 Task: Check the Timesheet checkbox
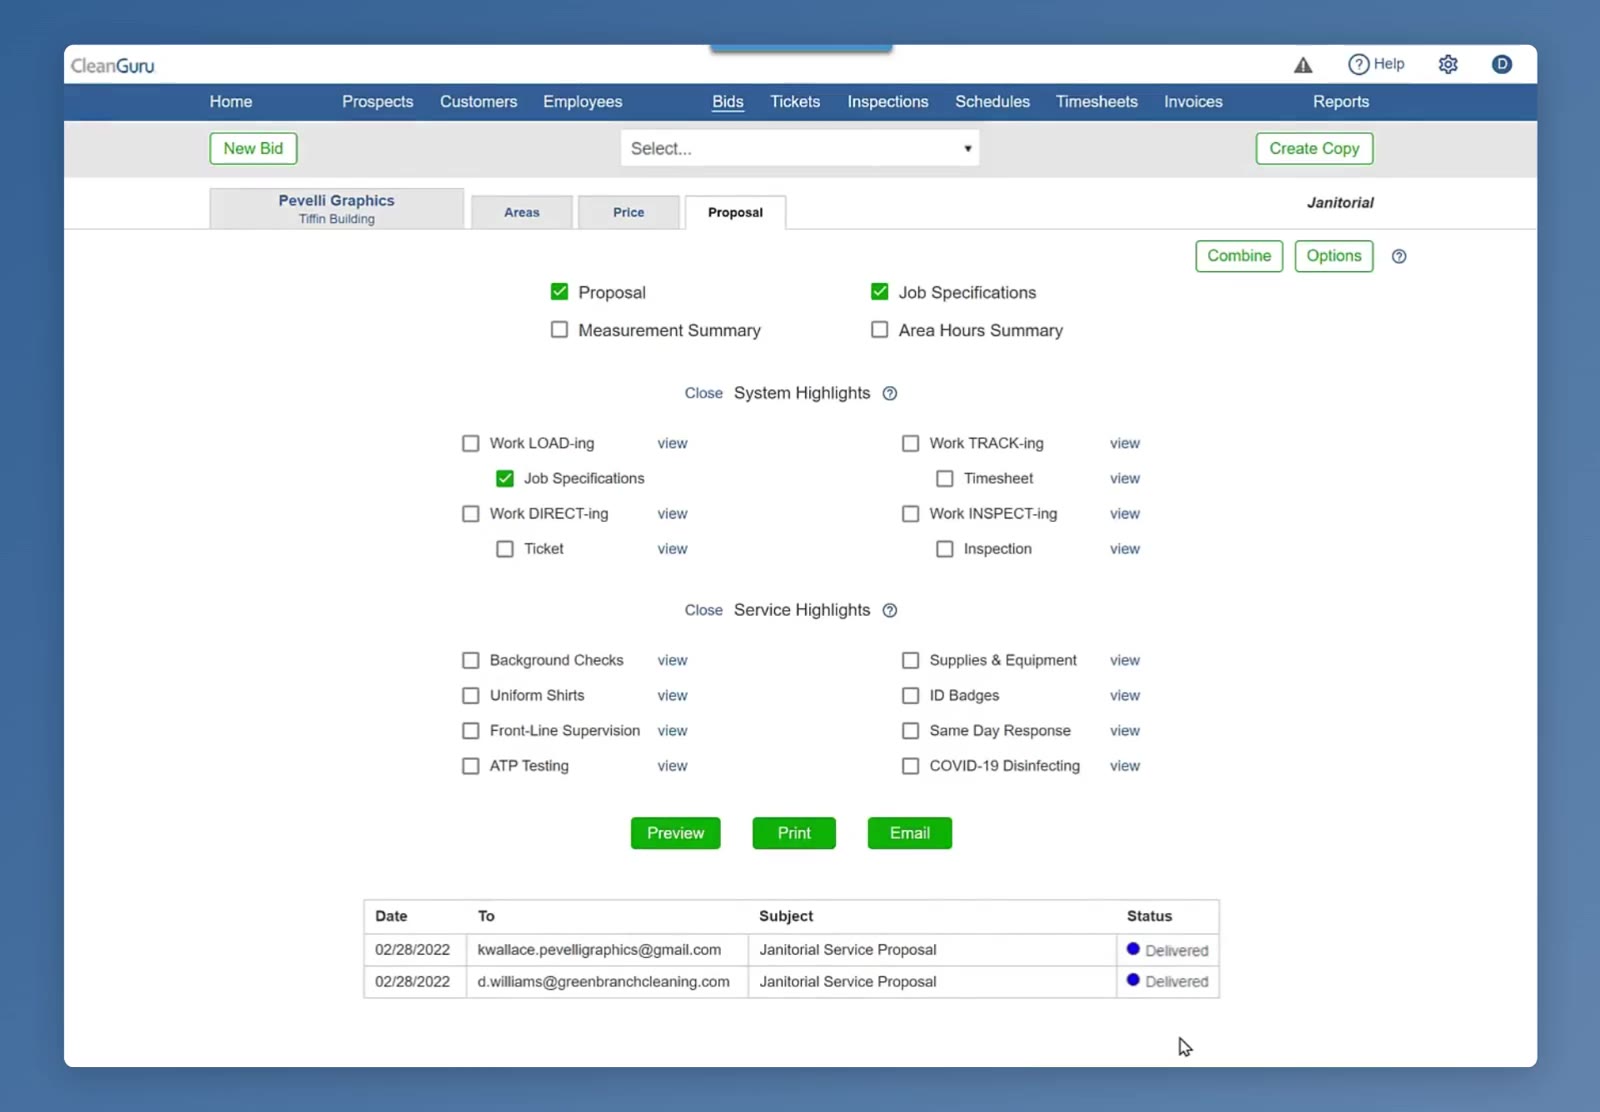point(944,479)
